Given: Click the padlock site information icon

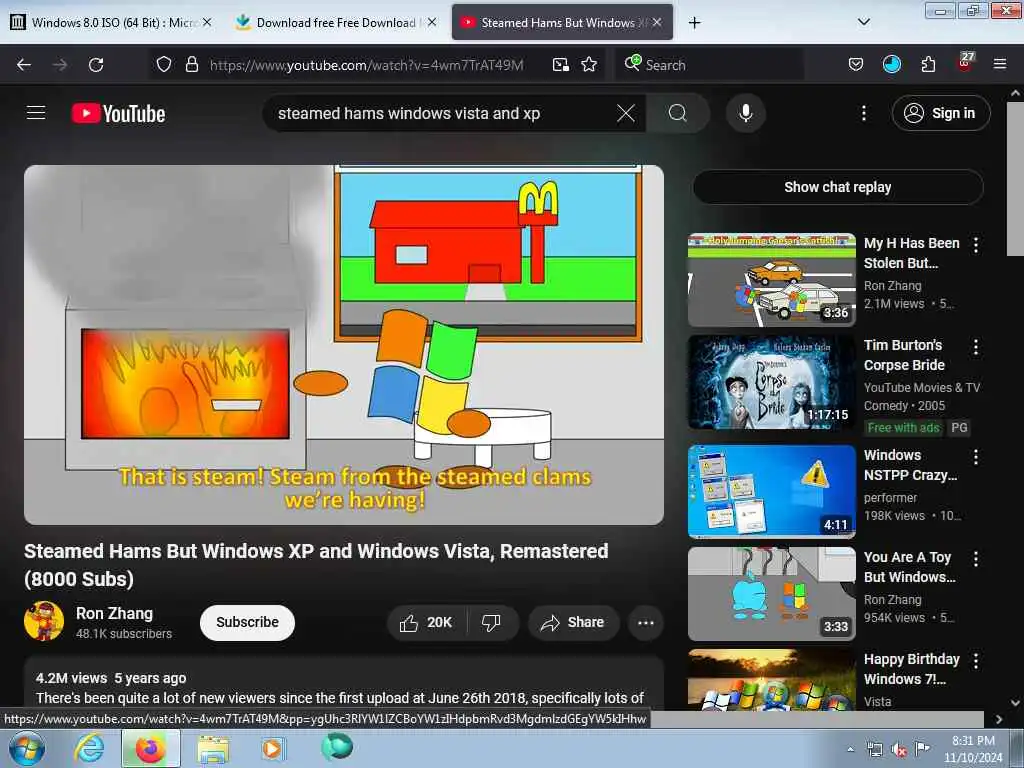Looking at the screenshot, I should click(191, 64).
